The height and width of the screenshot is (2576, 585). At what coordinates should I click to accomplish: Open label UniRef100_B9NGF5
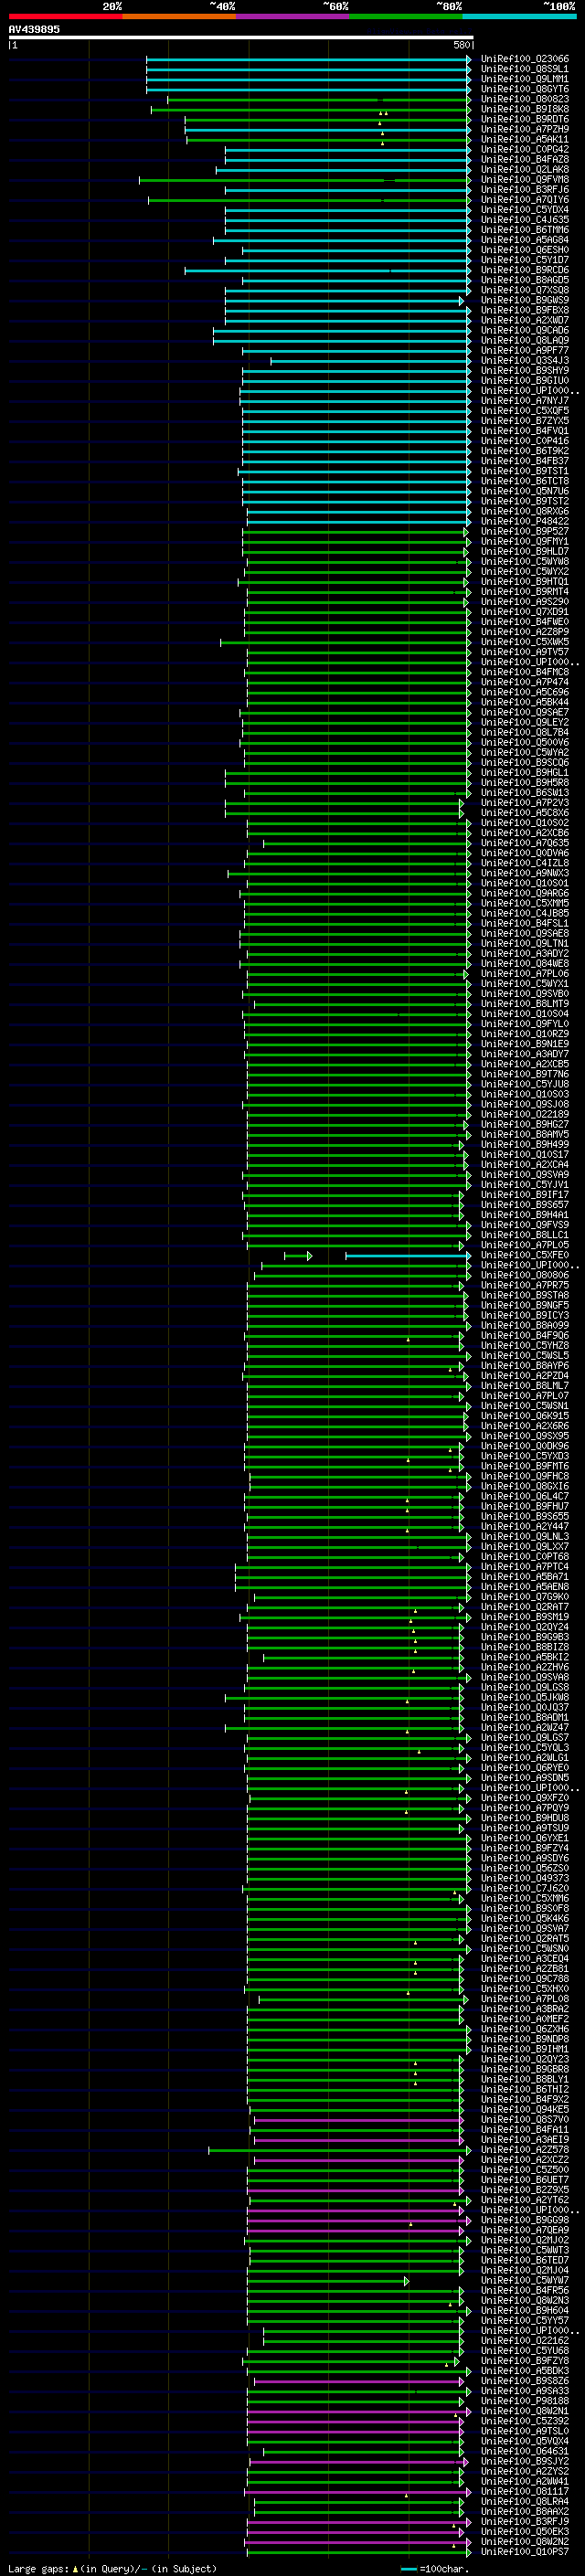pos(524,1305)
